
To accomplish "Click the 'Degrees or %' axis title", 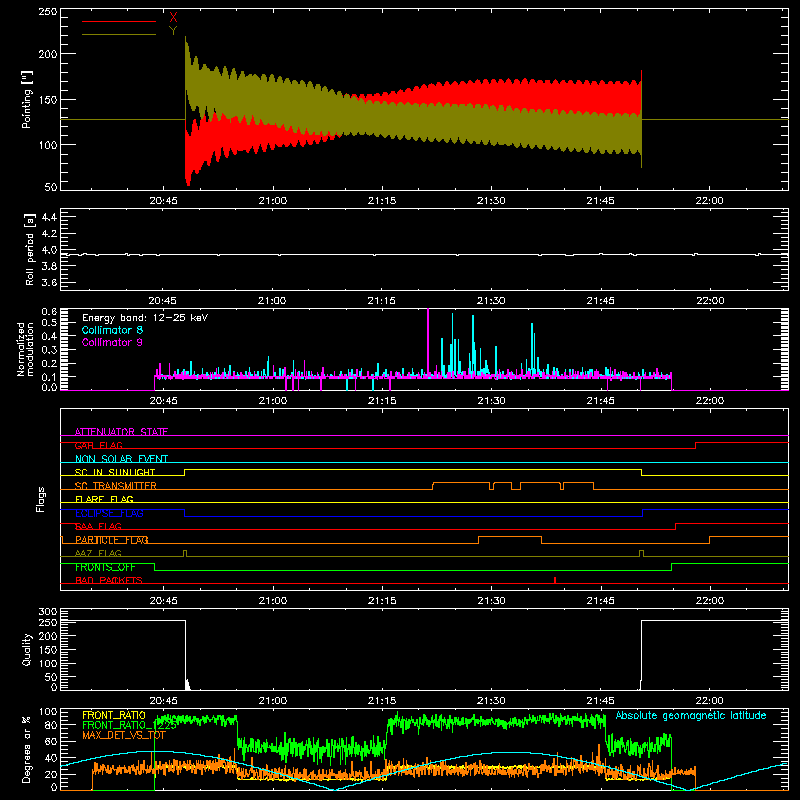I will click(27, 750).
